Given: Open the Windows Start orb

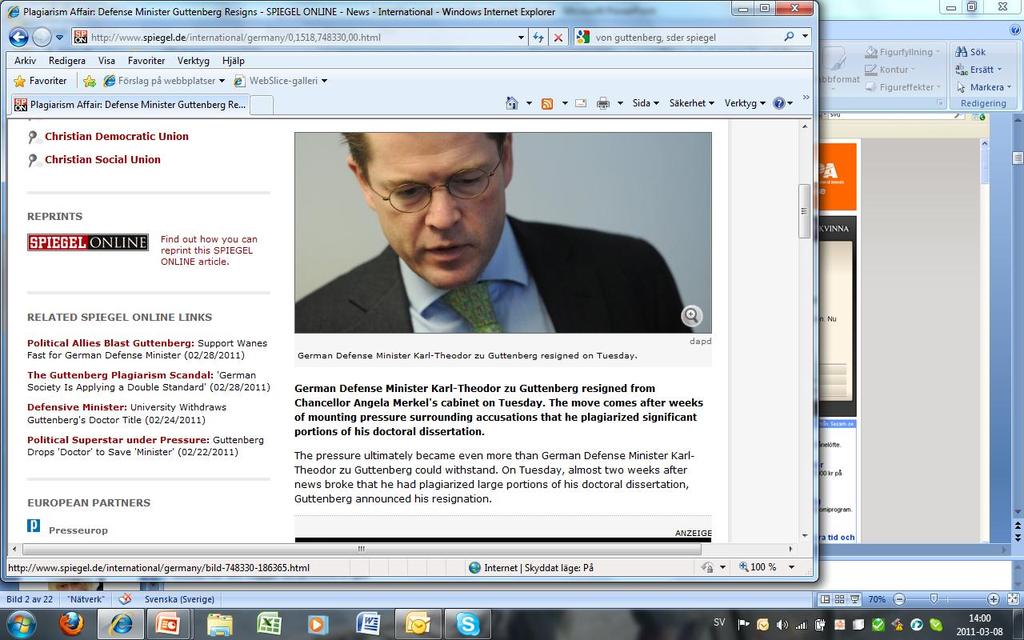Looking at the screenshot, I should (22, 624).
